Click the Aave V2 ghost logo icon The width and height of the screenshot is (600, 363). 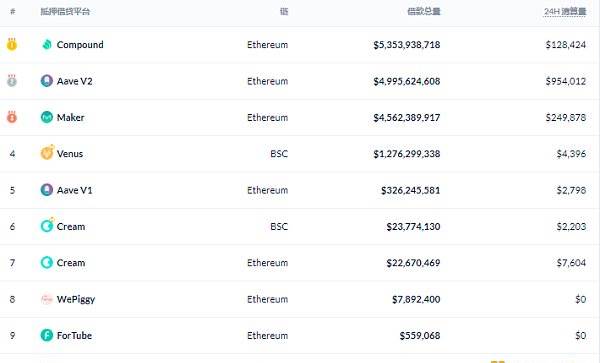pyautogui.click(x=47, y=81)
